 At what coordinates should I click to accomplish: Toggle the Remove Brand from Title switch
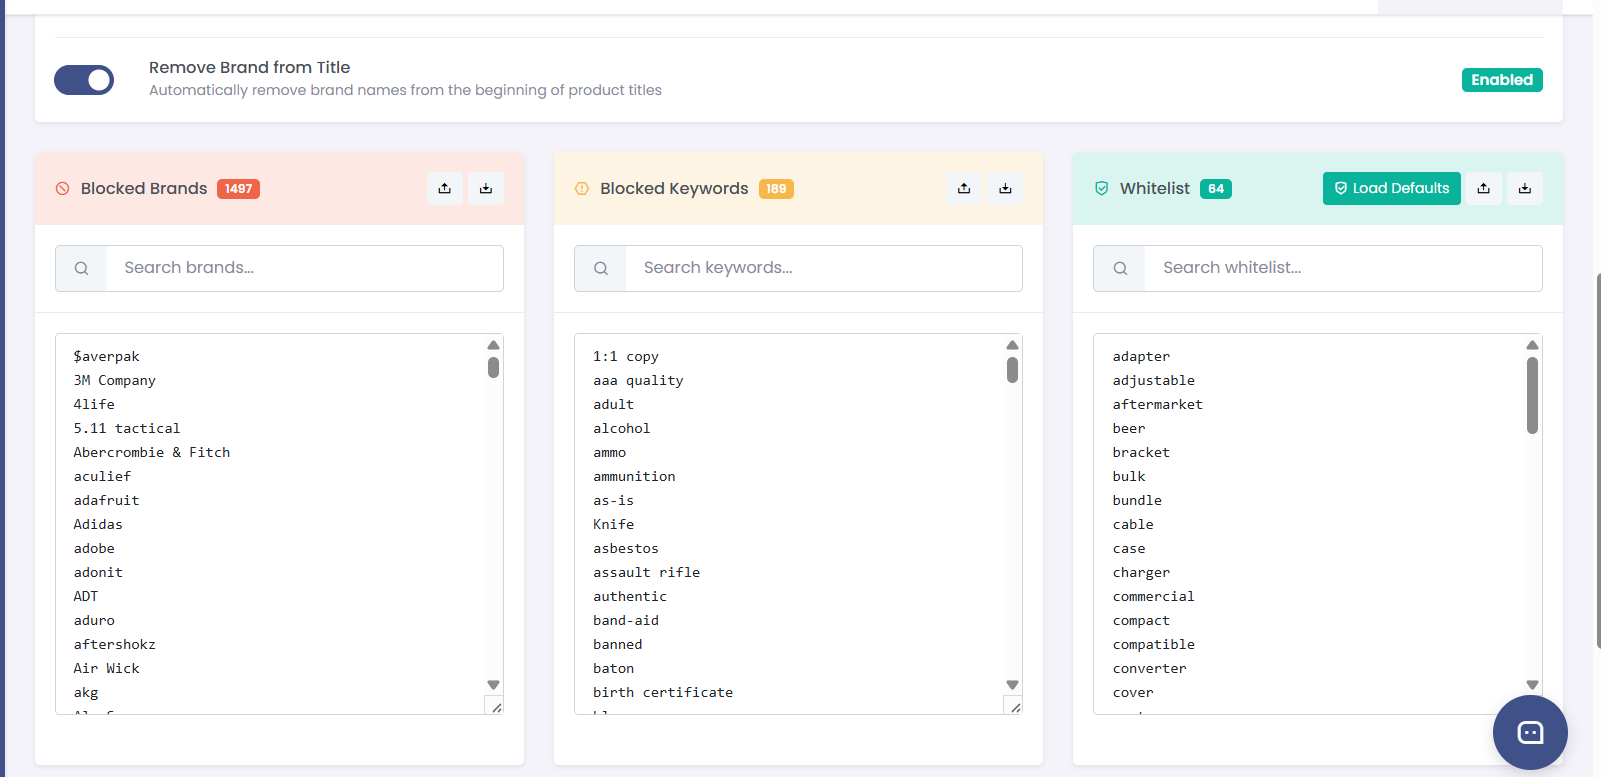pyautogui.click(x=84, y=80)
